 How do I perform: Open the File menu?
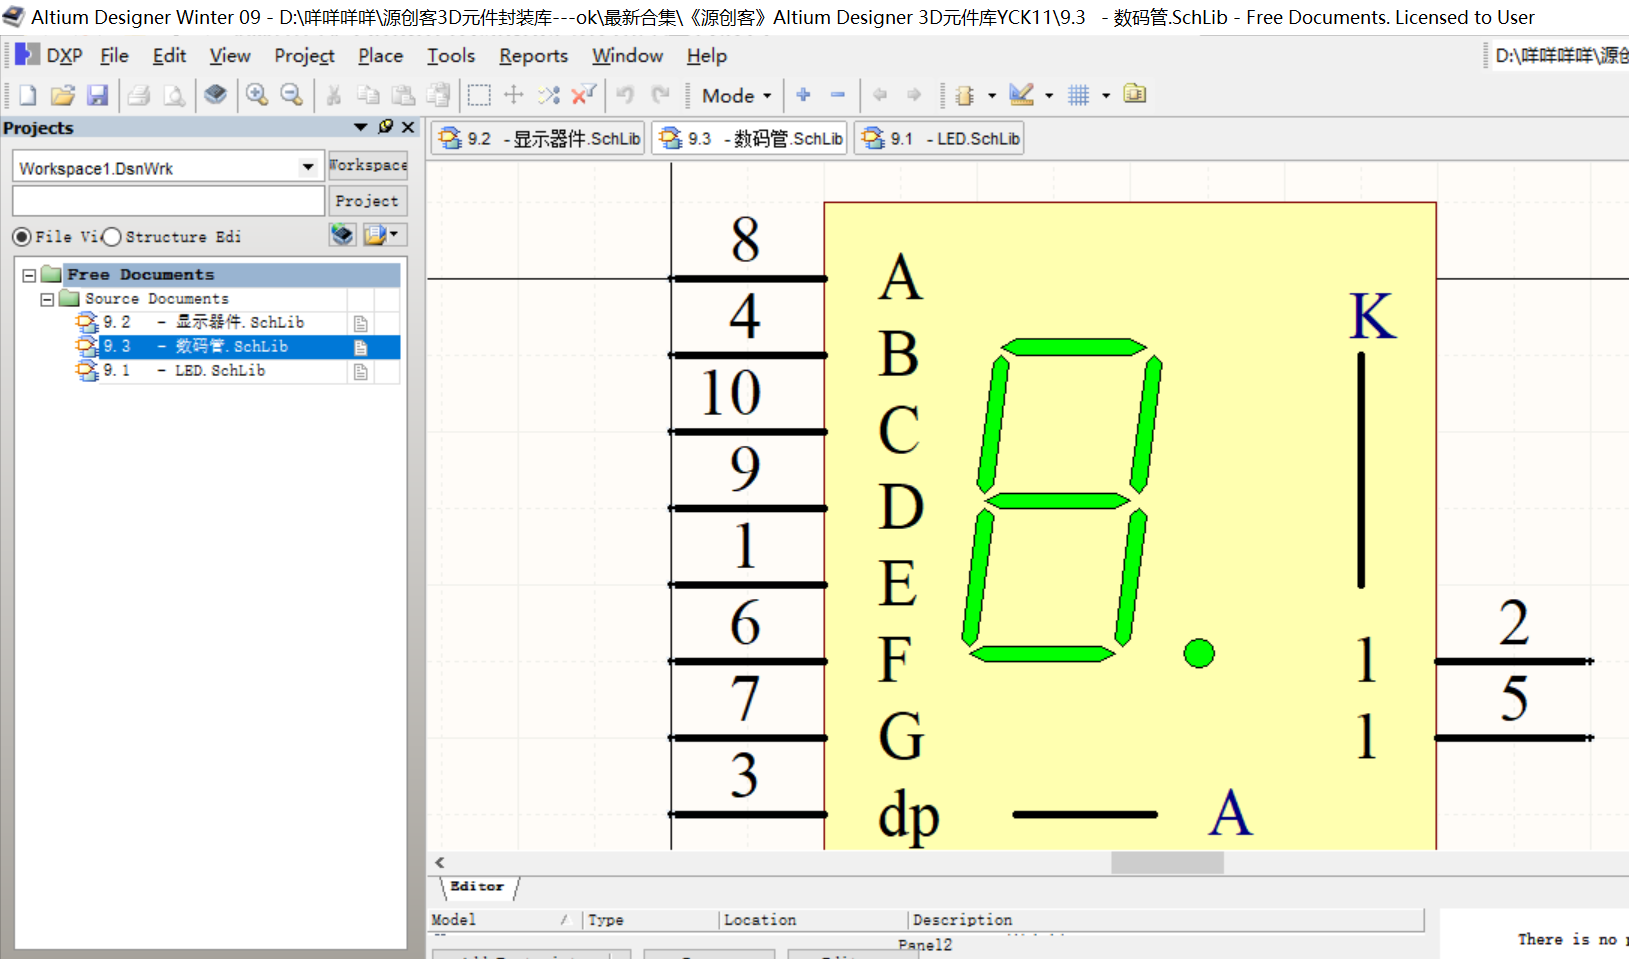point(114,56)
